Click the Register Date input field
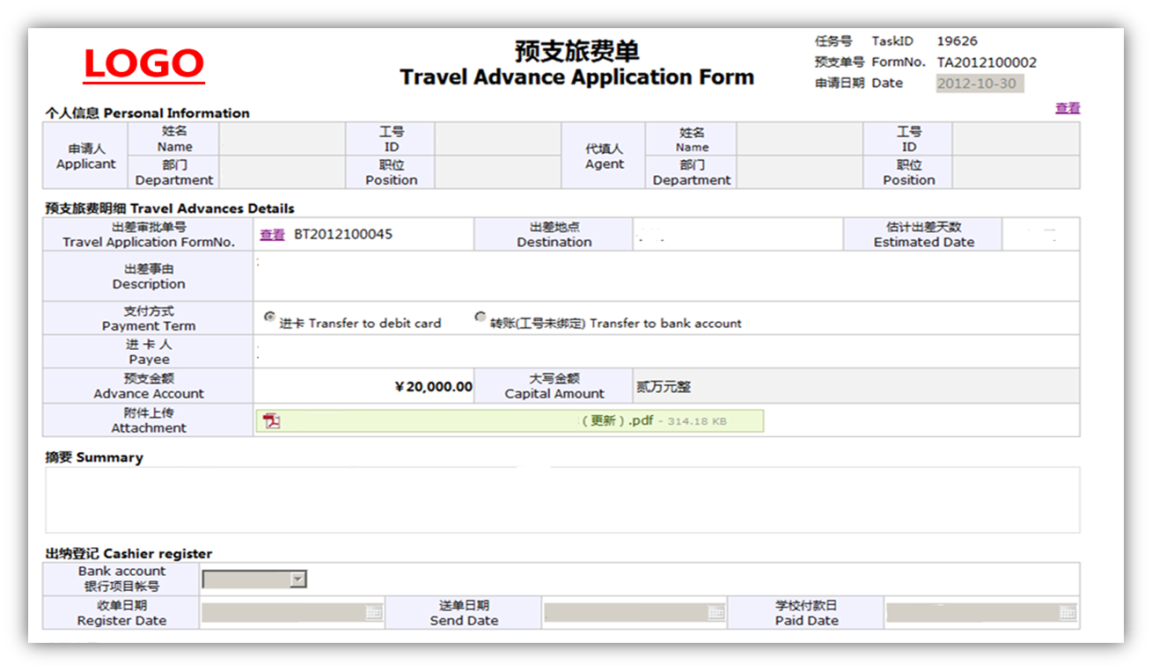This screenshot has width=1152, height=671. (284, 612)
